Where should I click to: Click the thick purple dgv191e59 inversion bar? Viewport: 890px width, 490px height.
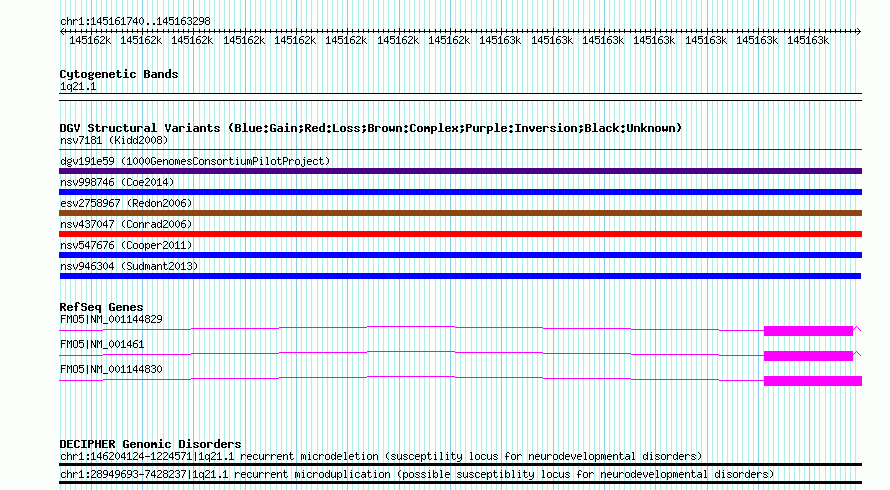460,171
